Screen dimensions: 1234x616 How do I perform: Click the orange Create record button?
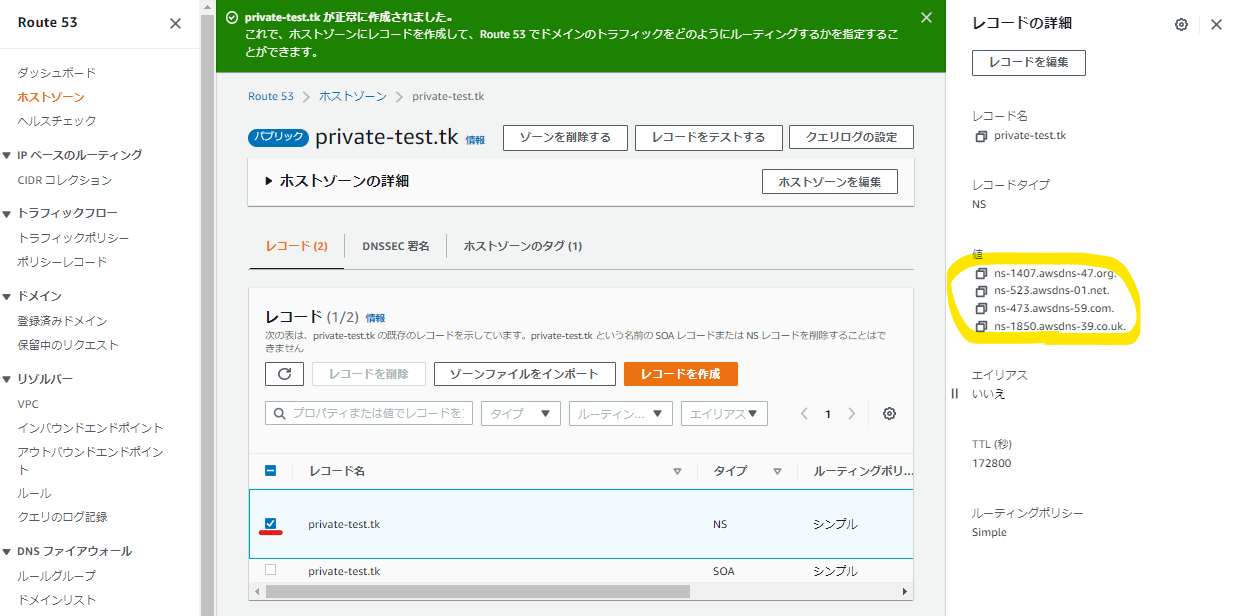[681, 374]
